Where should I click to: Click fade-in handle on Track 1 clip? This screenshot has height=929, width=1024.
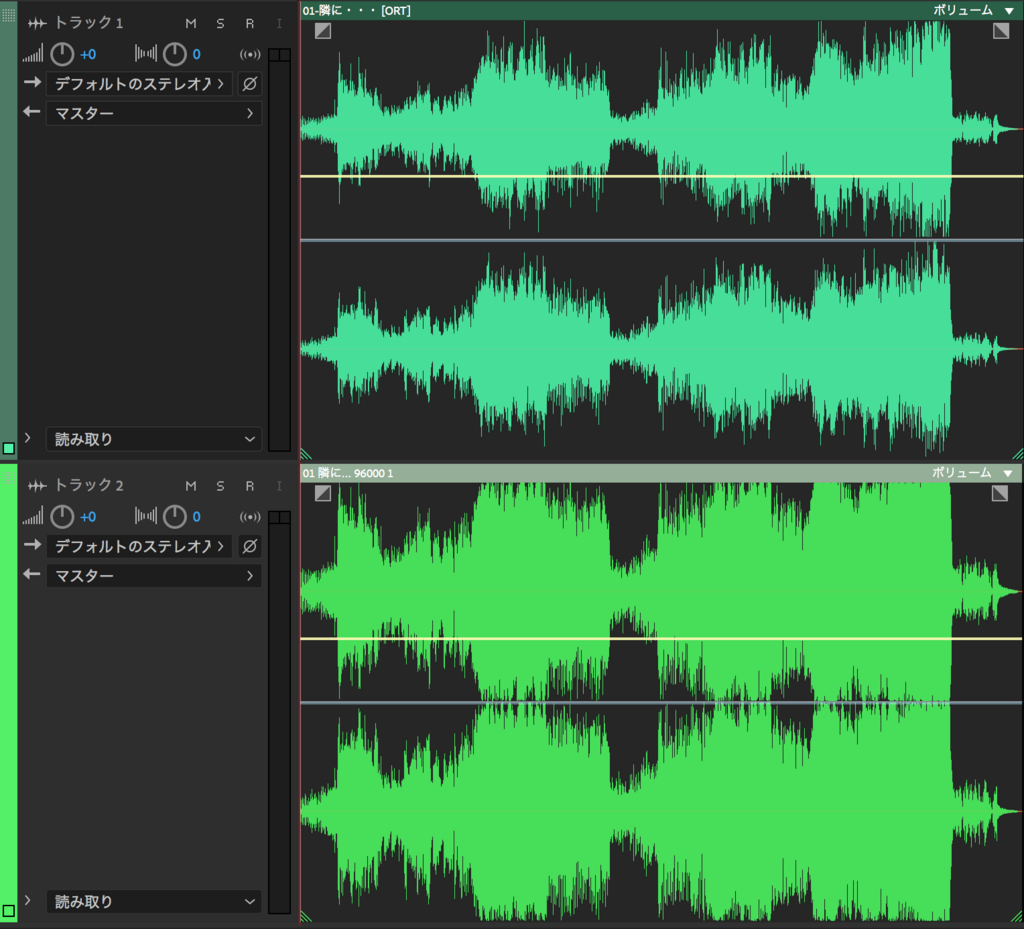(x=323, y=31)
